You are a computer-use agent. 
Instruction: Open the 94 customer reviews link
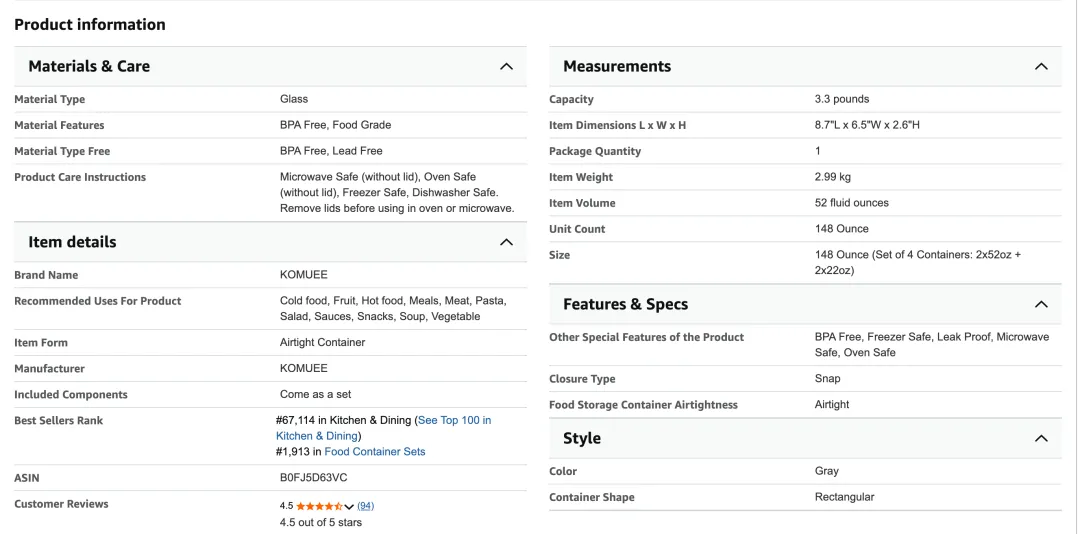pyautogui.click(x=366, y=506)
